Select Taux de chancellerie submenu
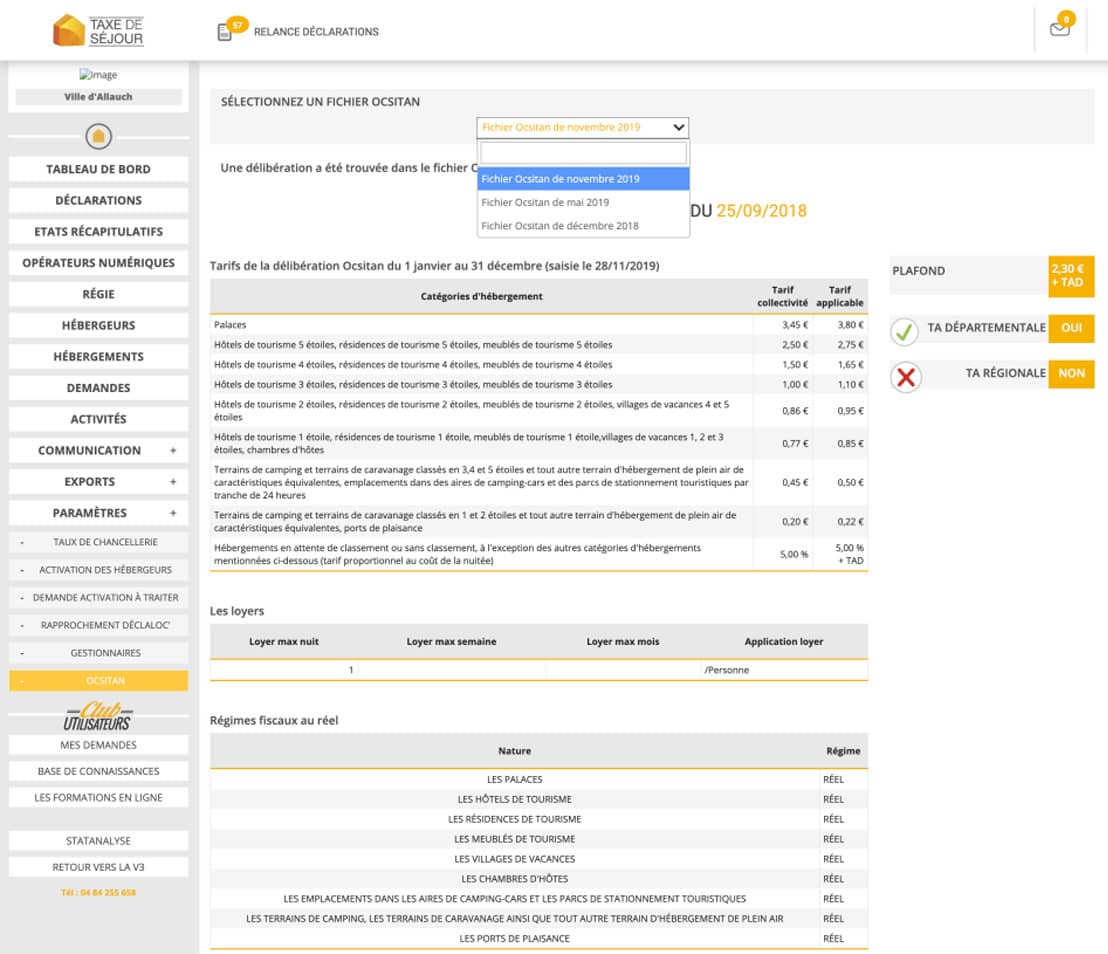1108x954 pixels. (x=98, y=542)
